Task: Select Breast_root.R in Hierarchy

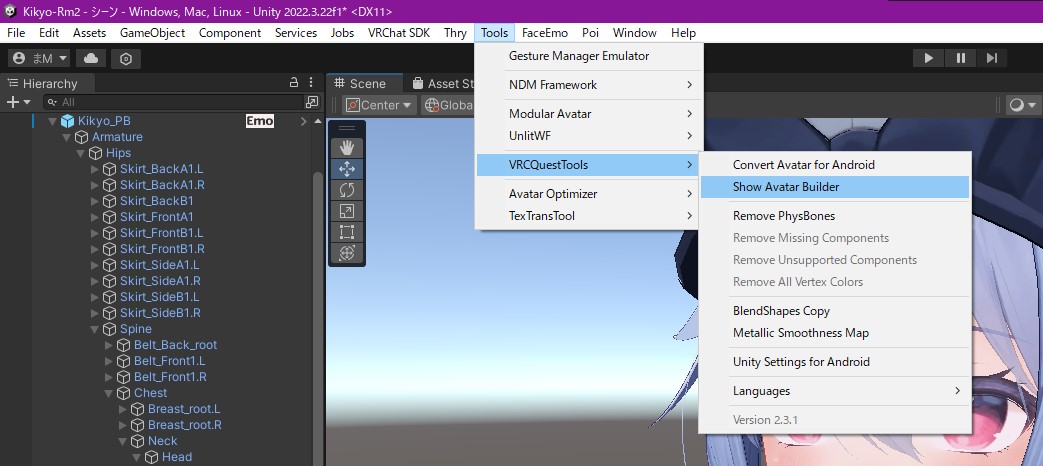Action: (x=185, y=425)
